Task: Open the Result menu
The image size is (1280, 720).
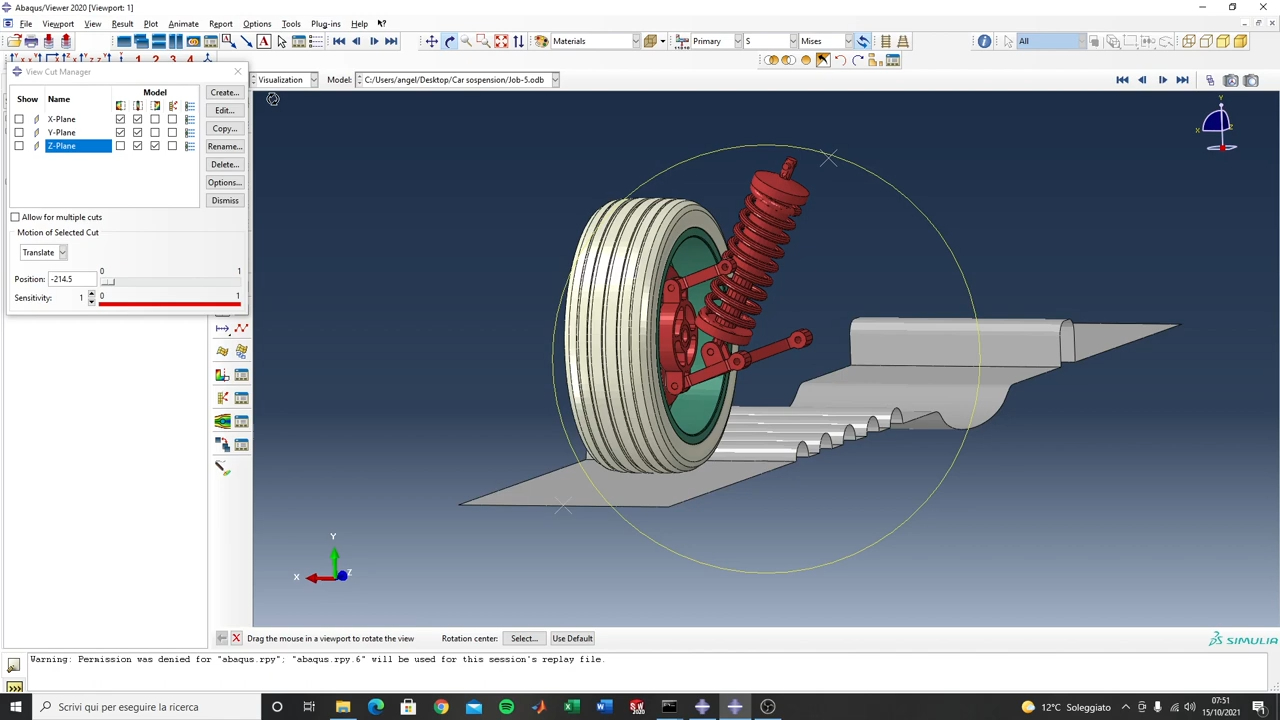Action: click(x=123, y=24)
